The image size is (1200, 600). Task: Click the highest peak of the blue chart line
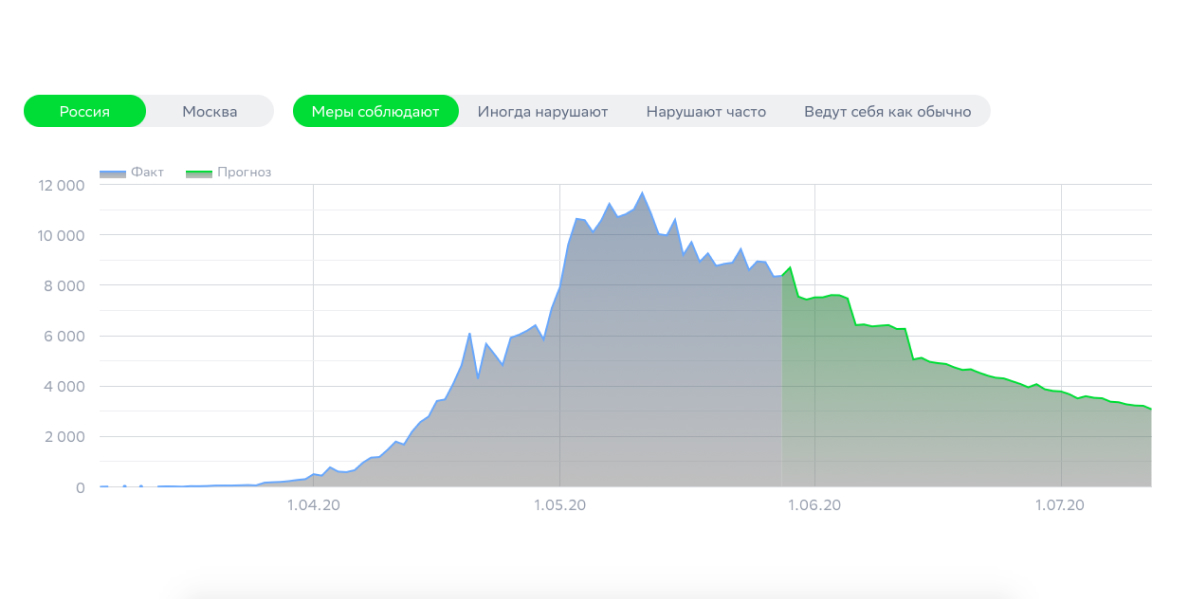click(642, 193)
